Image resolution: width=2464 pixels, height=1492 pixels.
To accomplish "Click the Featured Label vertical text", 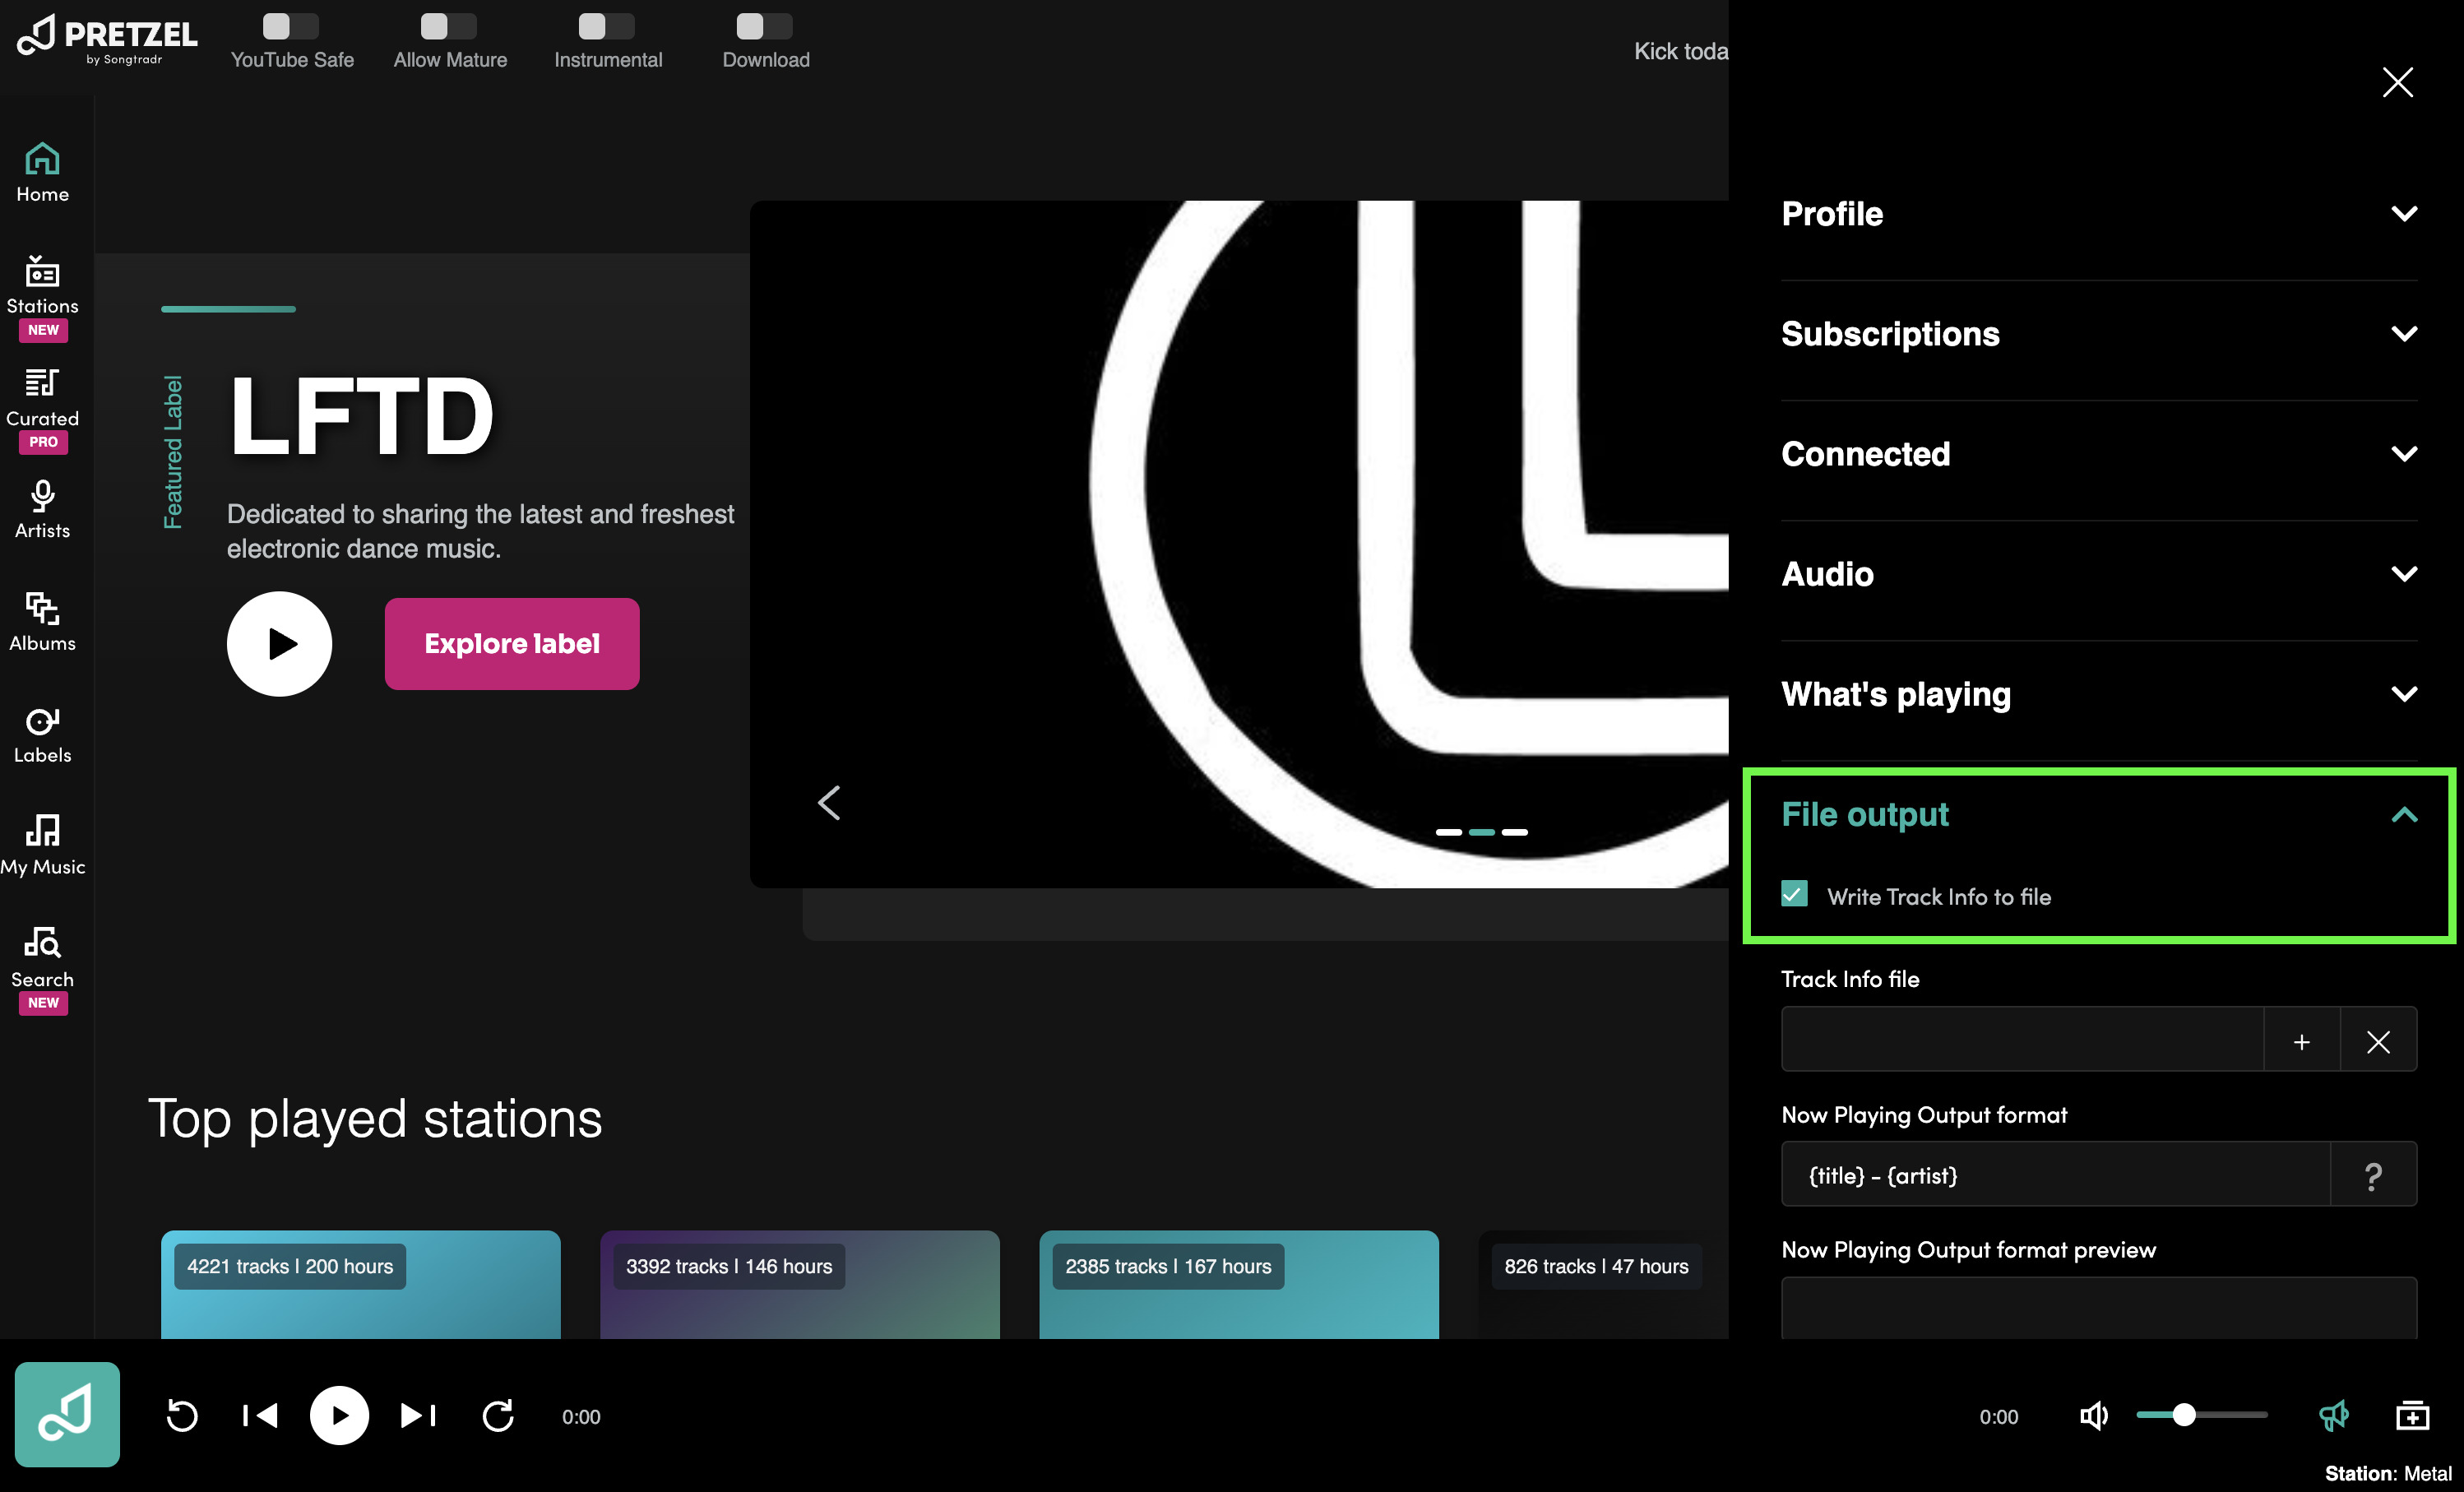I will 173,452.
